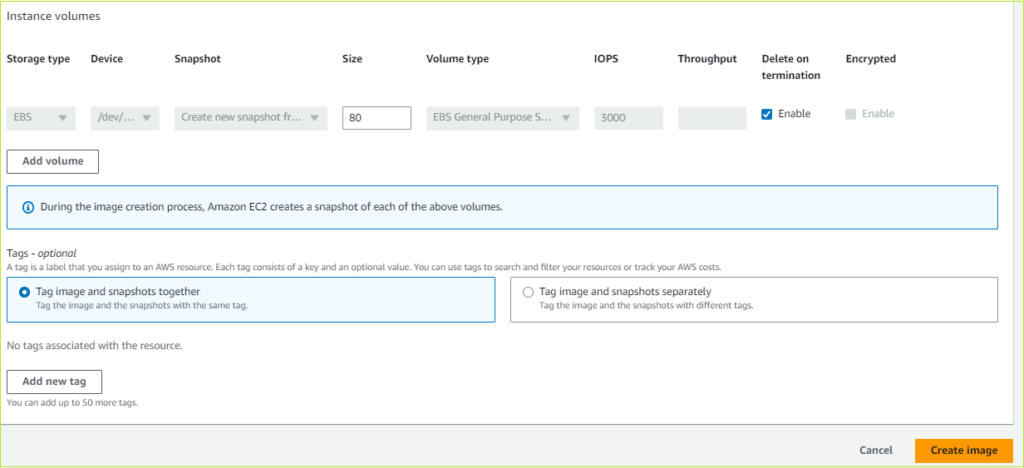Image resolution: width=1024 pixels, height=468 pixels.
Task: Click the info icon in the snapshot notice
Action: [x=28, y=207]
